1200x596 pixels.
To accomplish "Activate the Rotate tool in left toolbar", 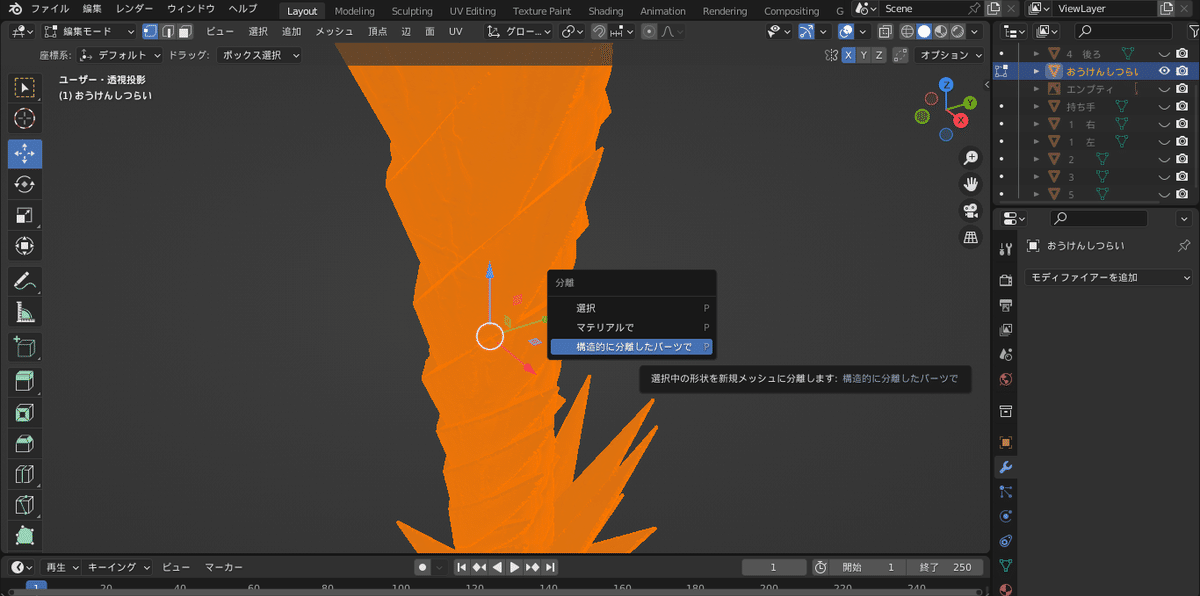I will click(25, 184).
